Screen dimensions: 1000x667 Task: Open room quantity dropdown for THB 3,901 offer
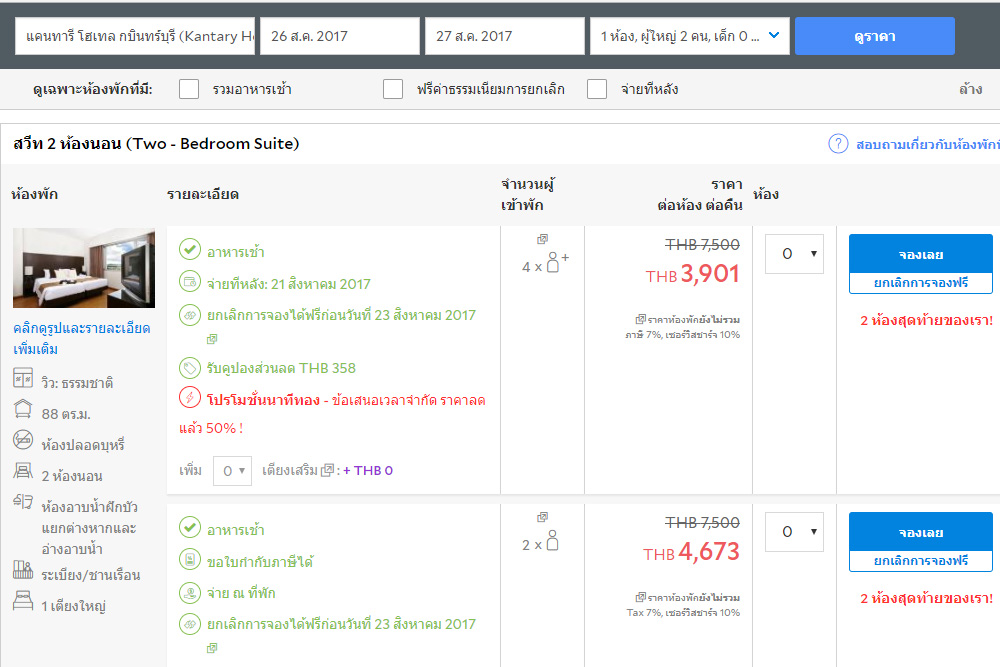coord(794,254)
